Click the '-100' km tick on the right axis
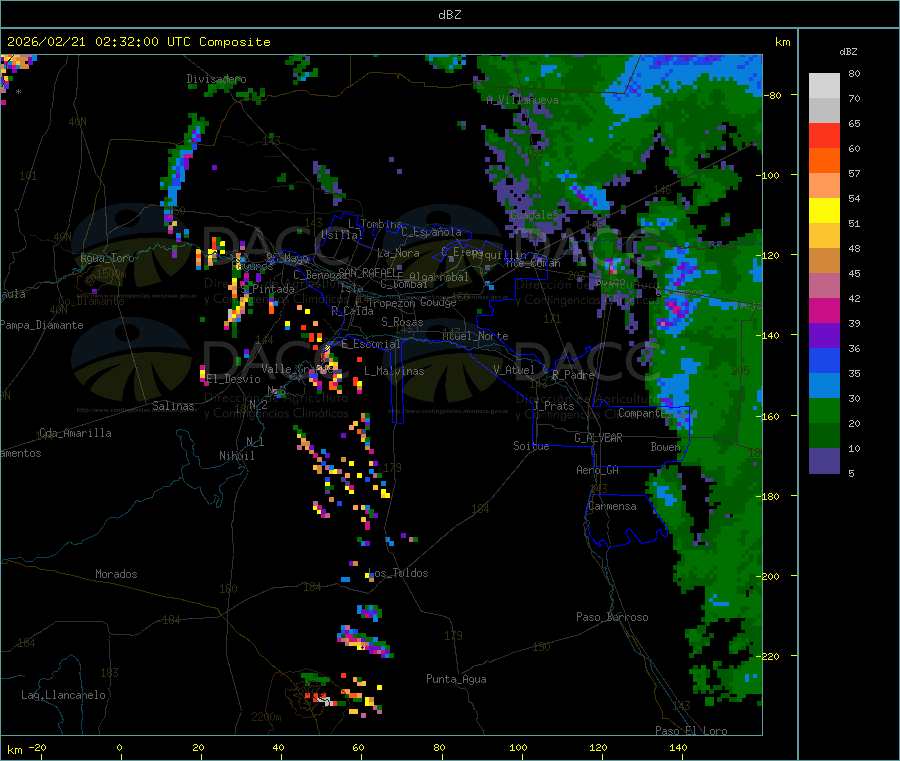Screen dimensions: 900x761 point(767,175)
